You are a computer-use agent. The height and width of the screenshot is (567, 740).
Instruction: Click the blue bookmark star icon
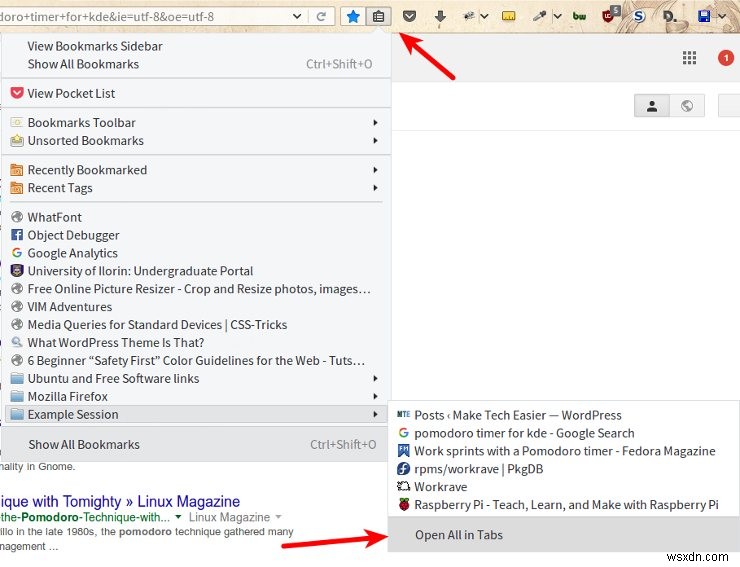[x=353, y=17]
